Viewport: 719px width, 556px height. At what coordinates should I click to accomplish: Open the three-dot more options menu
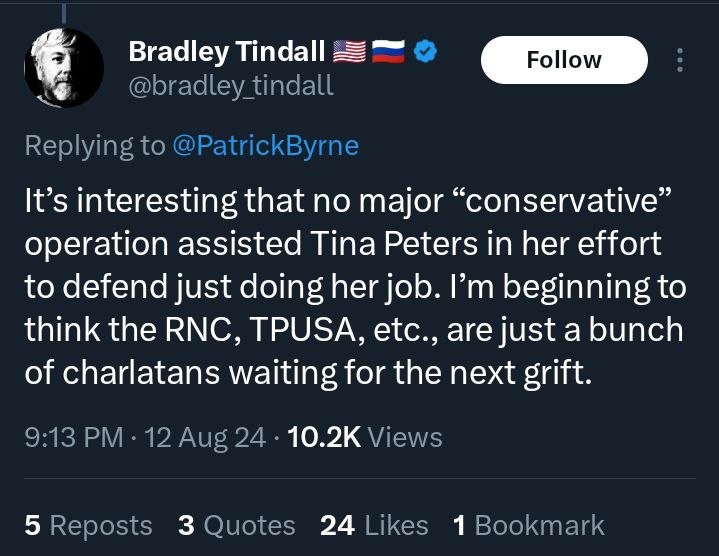680,60
